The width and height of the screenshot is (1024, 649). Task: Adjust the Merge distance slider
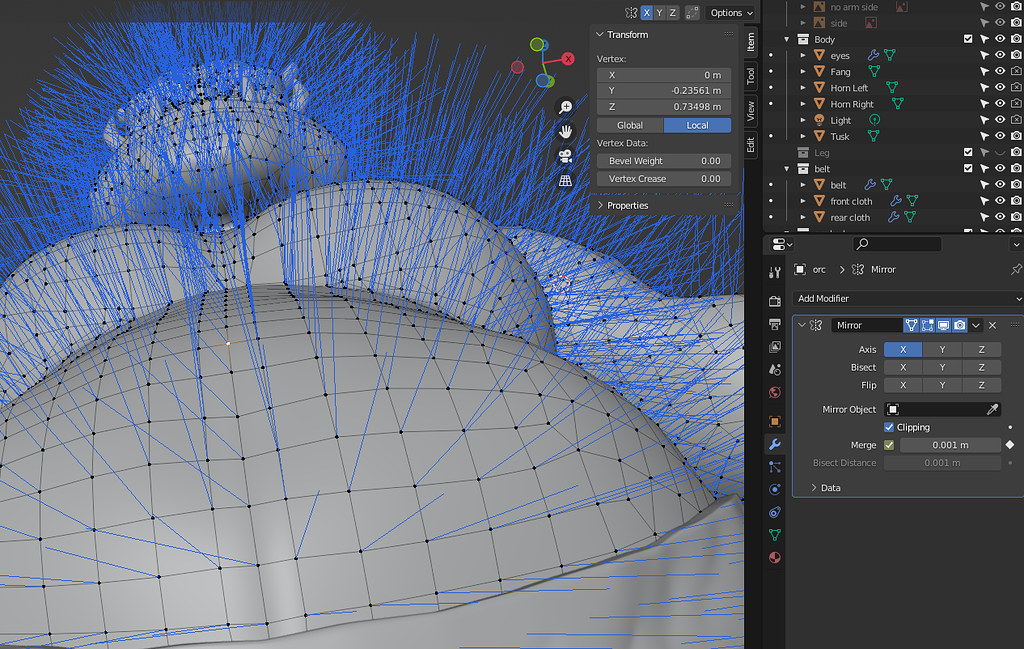(x=950, y=445)
